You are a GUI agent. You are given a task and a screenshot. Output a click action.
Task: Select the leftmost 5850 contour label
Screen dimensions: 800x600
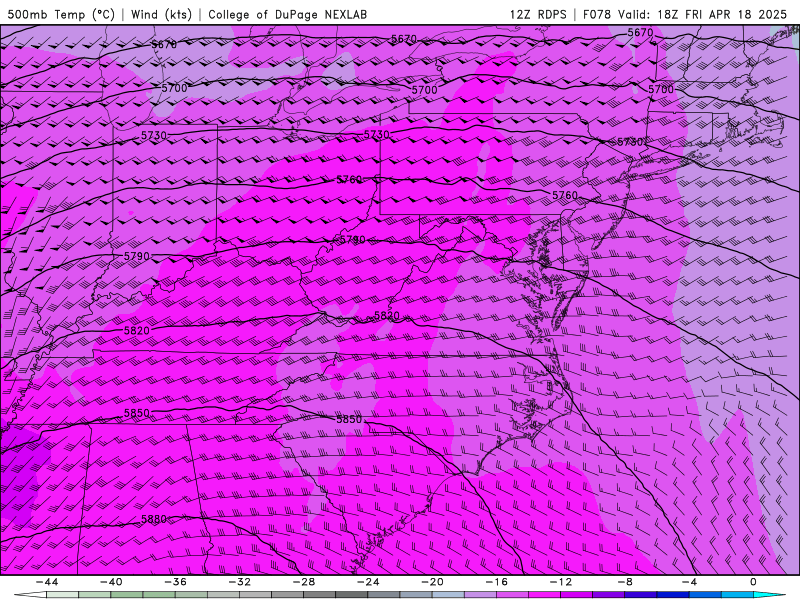(137, 413)
